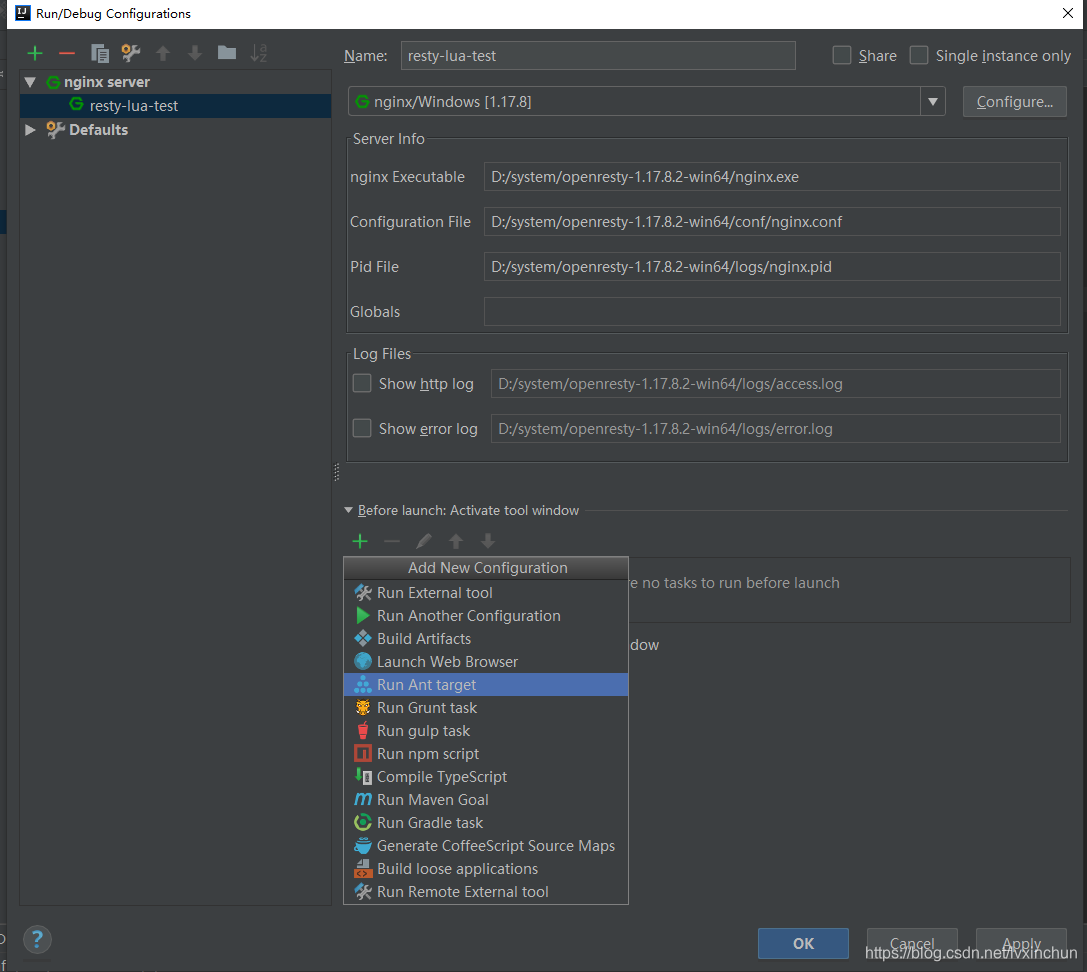Screen dimensions: 1087x972
Task: Copy the selected configuration
Action: point(100,53)
